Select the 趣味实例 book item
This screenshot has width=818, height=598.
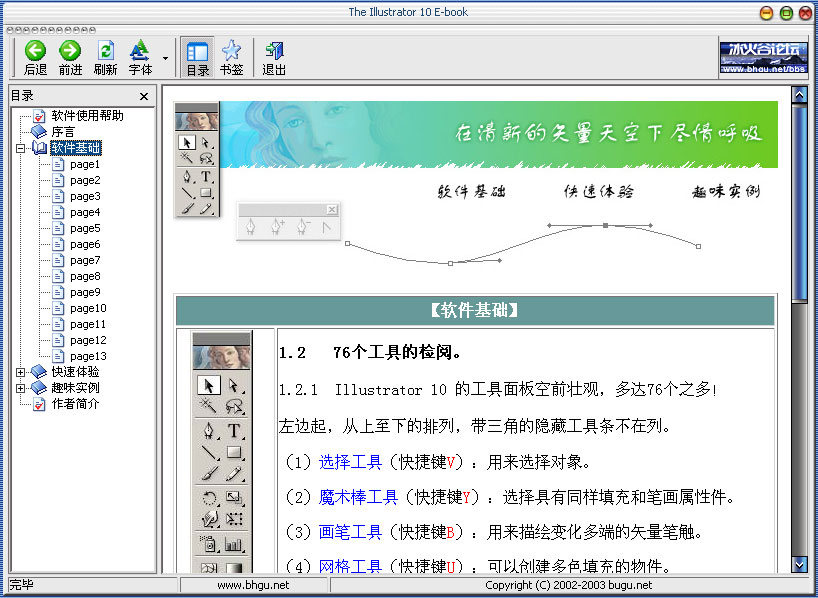[76, 388]
